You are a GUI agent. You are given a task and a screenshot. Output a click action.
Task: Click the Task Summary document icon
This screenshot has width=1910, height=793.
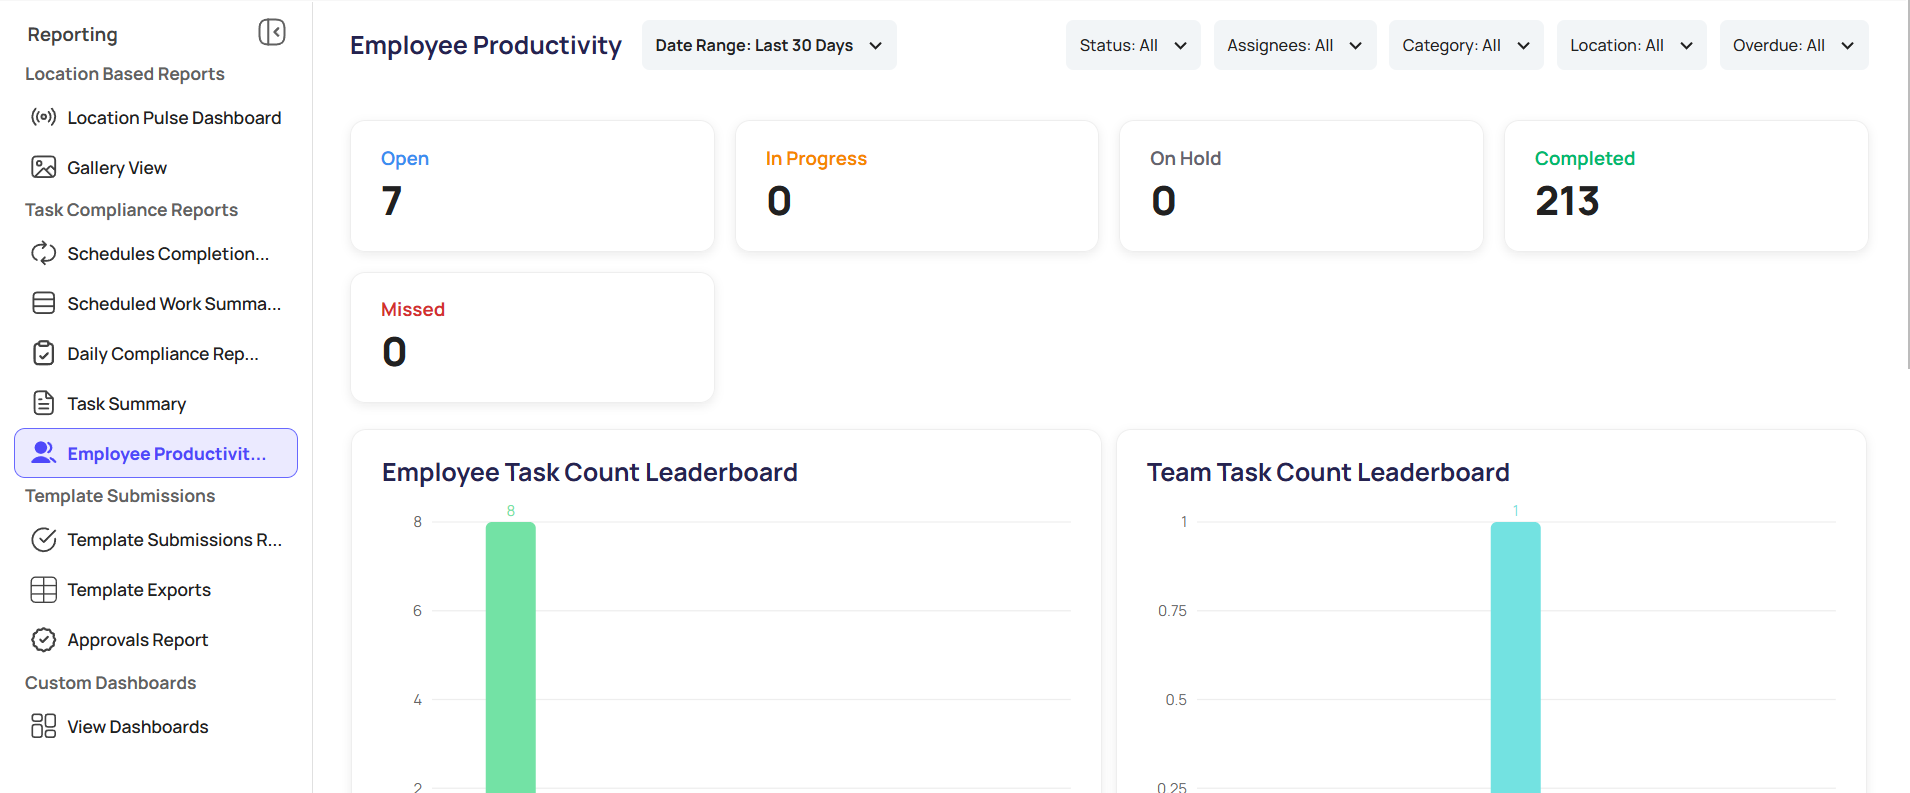[43, 403]
